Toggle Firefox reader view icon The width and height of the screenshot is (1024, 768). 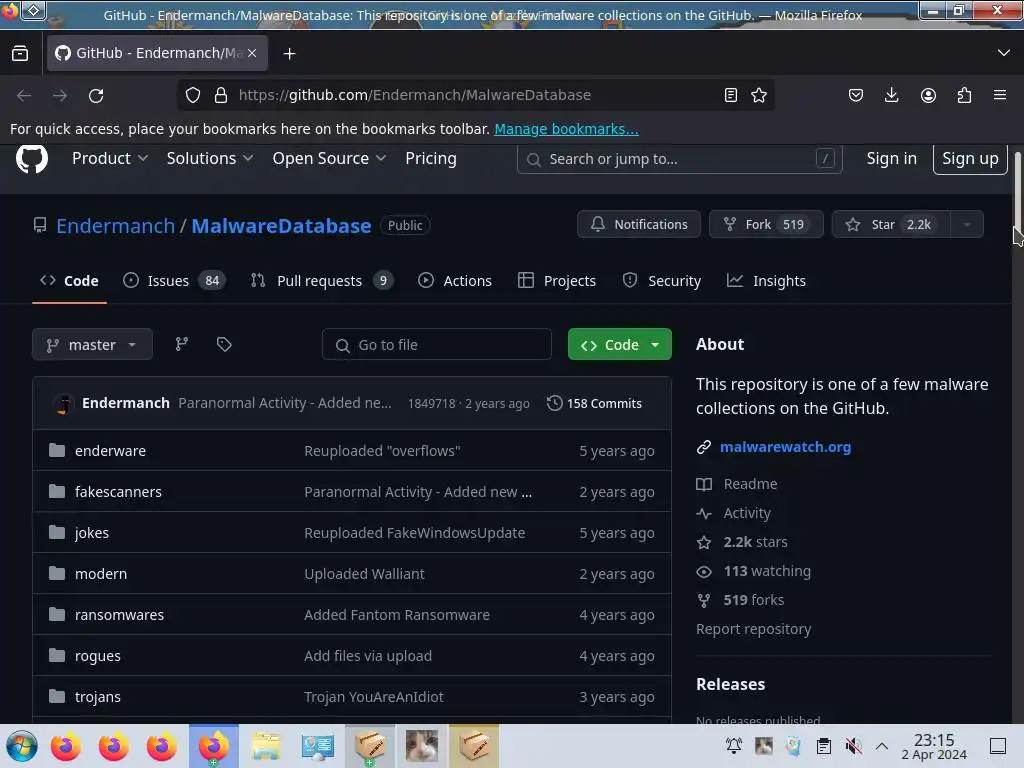[731, 95]
